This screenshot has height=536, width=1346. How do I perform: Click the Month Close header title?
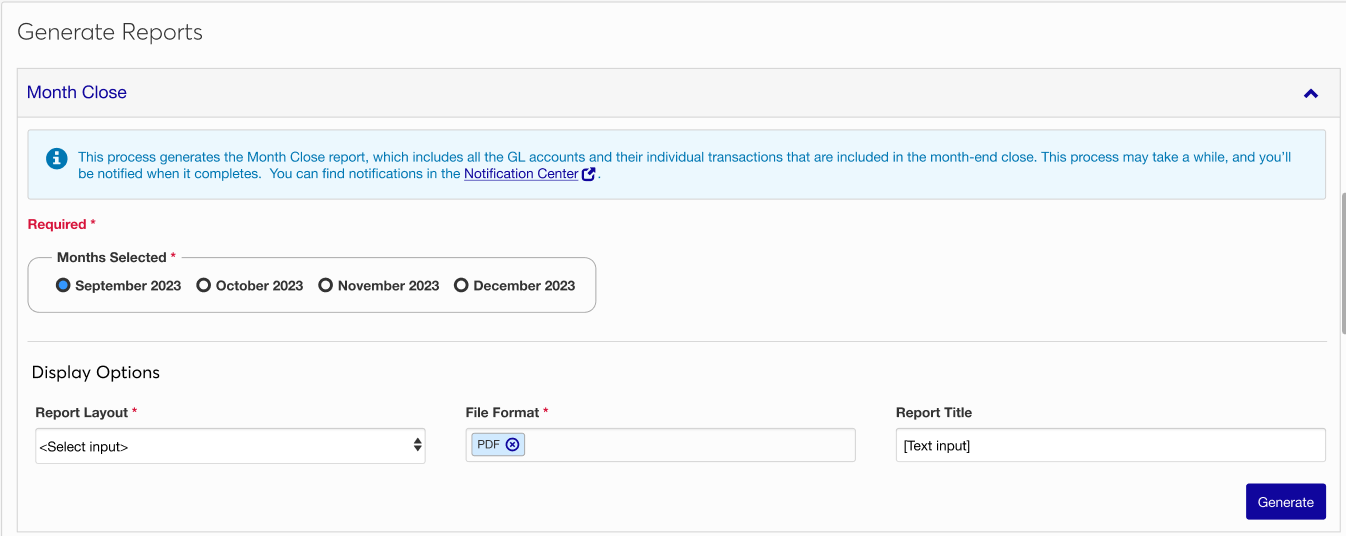tap(77, 92)
